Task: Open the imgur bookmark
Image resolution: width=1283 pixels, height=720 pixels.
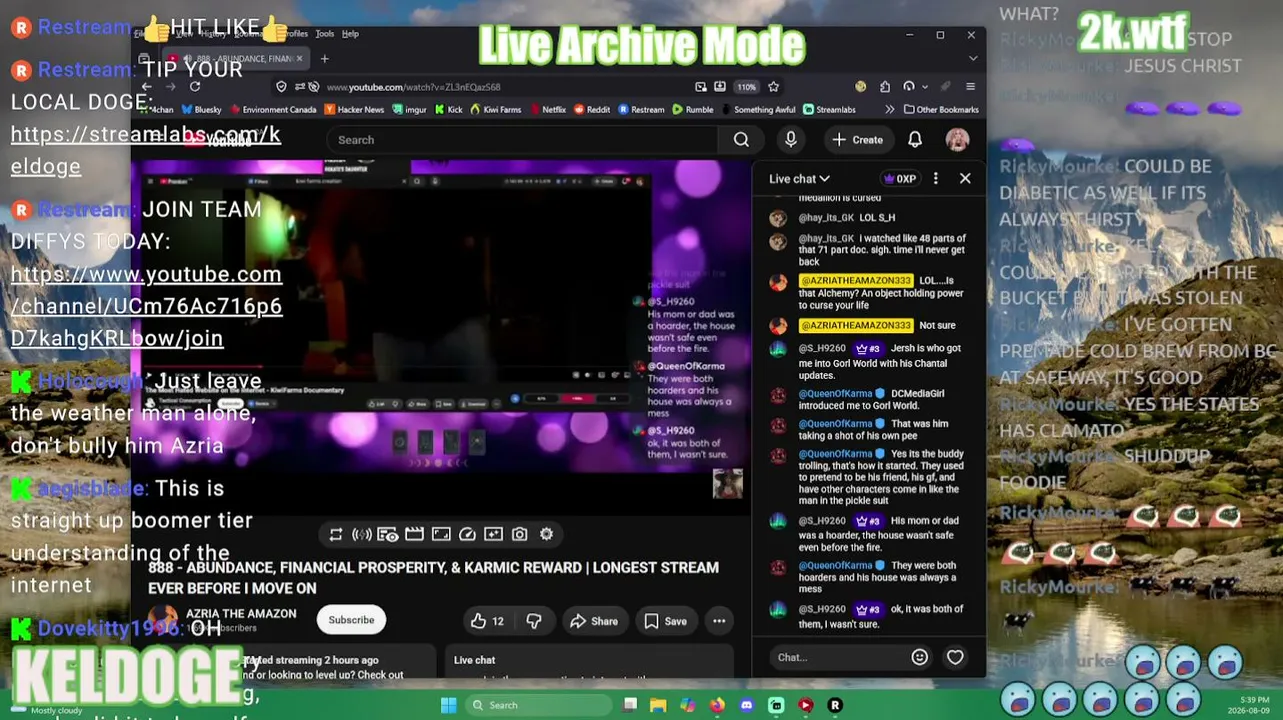Action: click(x=410, y=109)
